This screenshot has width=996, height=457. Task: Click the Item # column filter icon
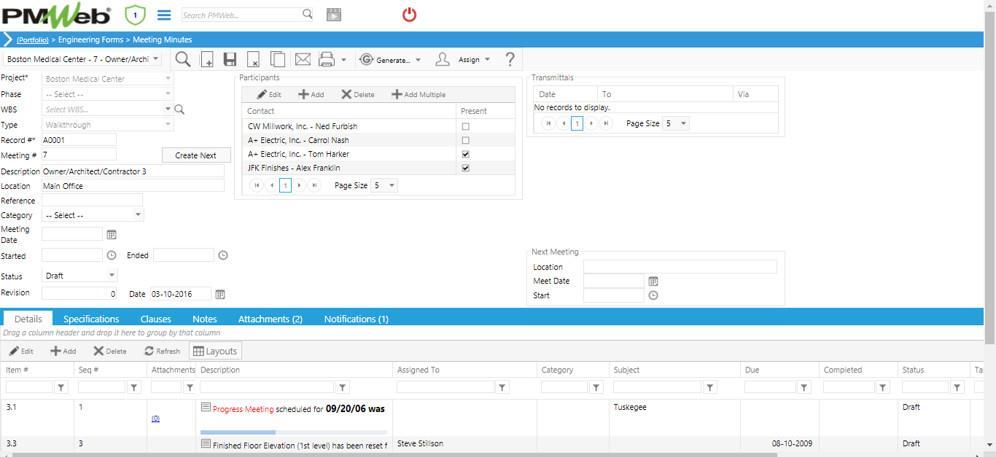[x=61, y=387]
